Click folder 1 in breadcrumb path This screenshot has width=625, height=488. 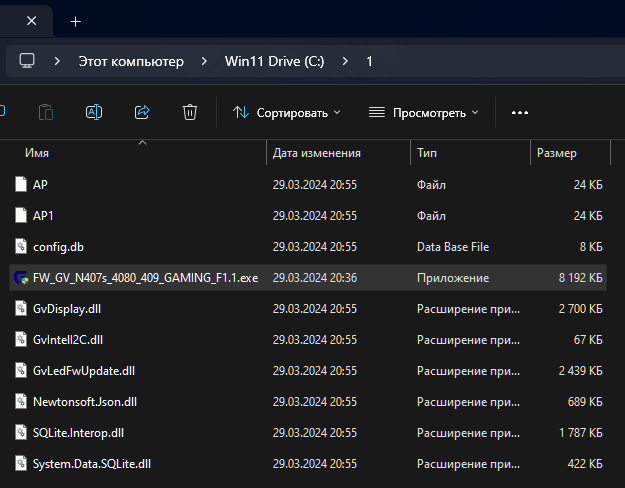tap(369, 61)
